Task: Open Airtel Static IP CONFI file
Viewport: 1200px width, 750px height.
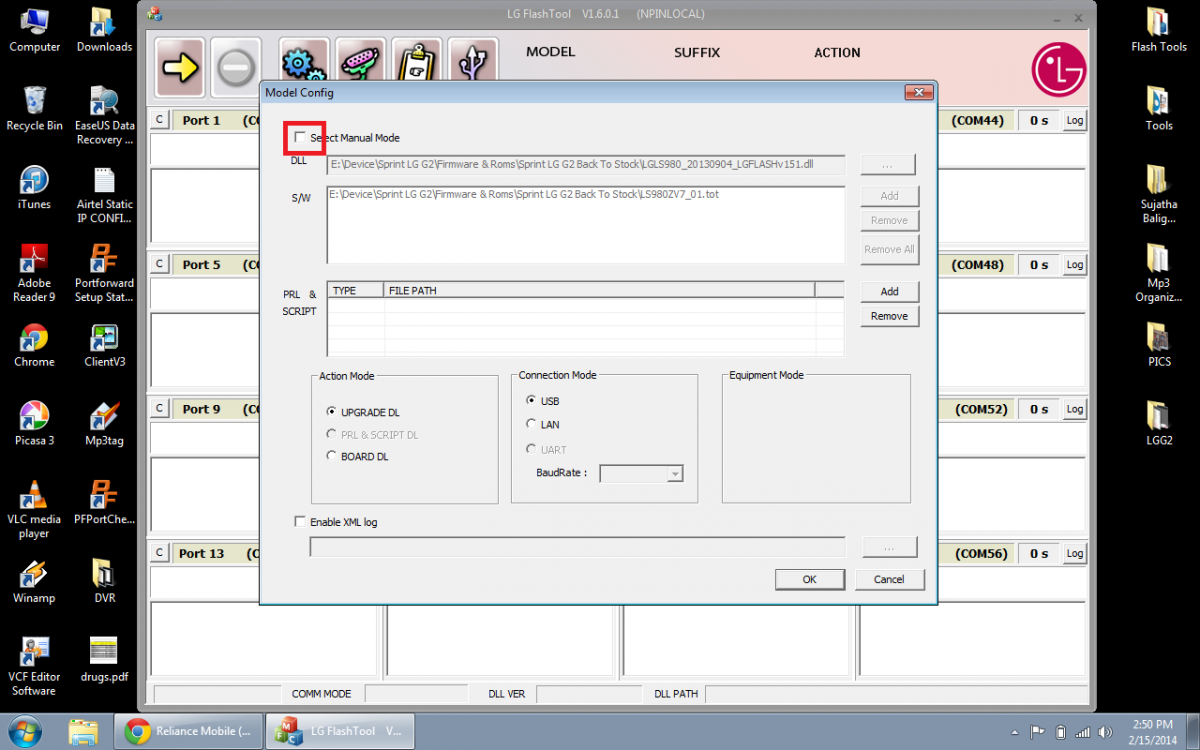Action: tap(104, 195)
